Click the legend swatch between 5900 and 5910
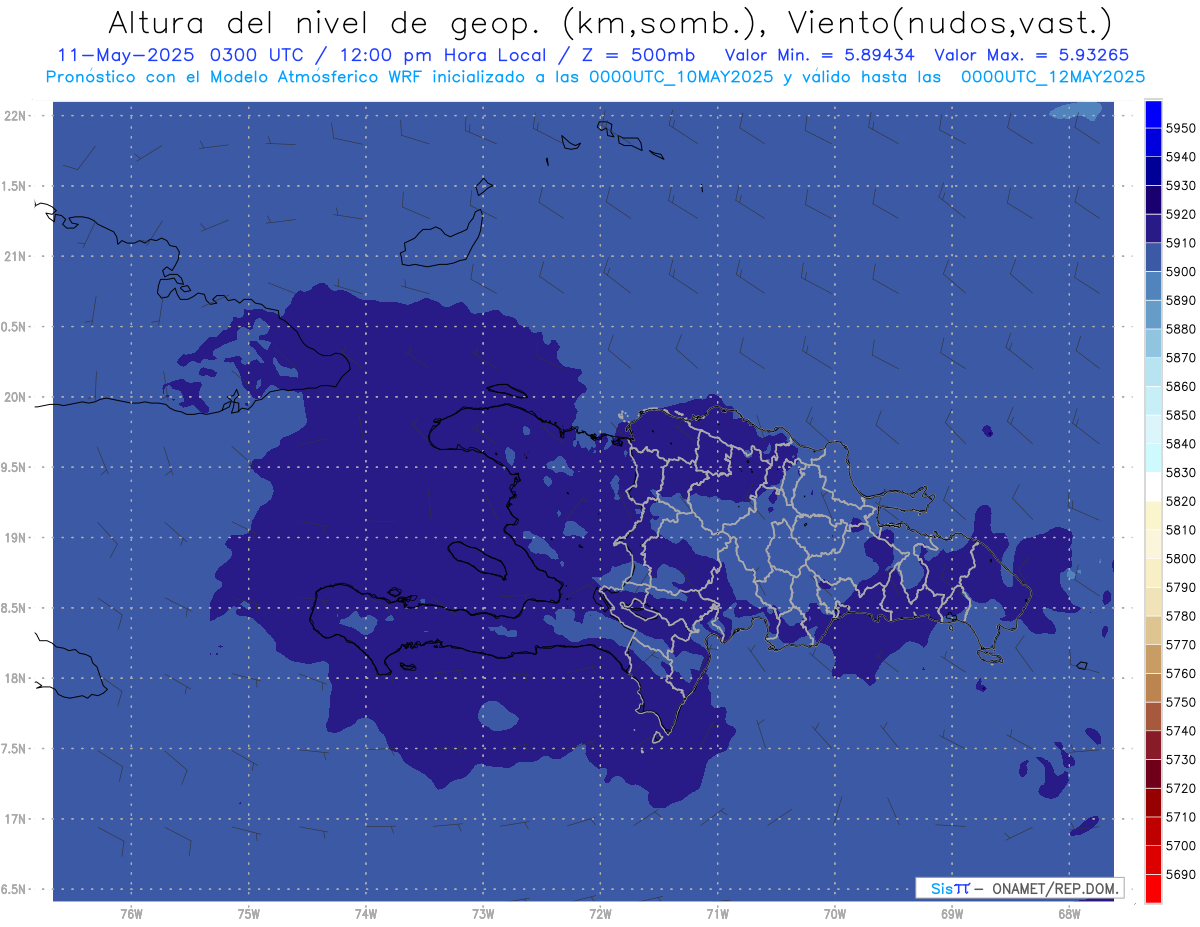1200x927 pixels. tap(1153, 257)
